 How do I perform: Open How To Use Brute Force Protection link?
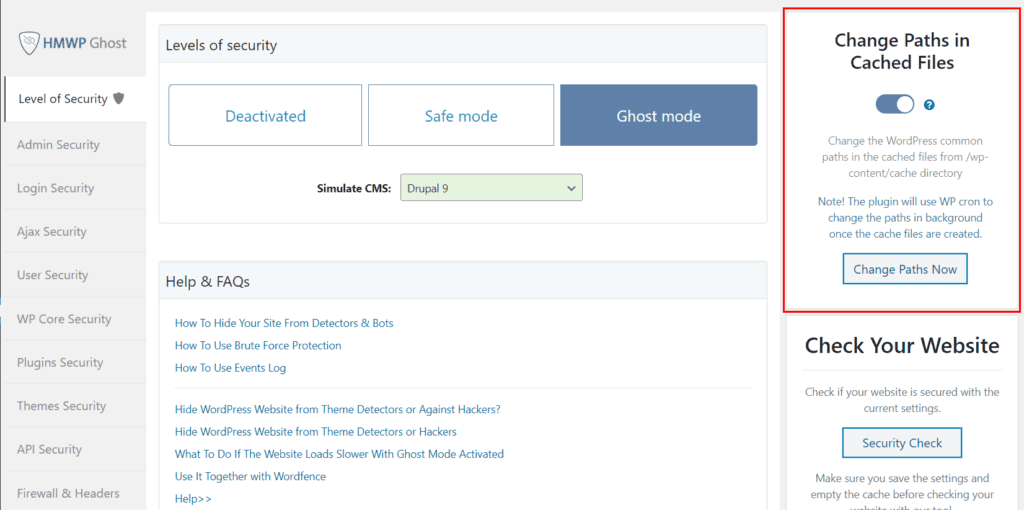click(258, 345)
